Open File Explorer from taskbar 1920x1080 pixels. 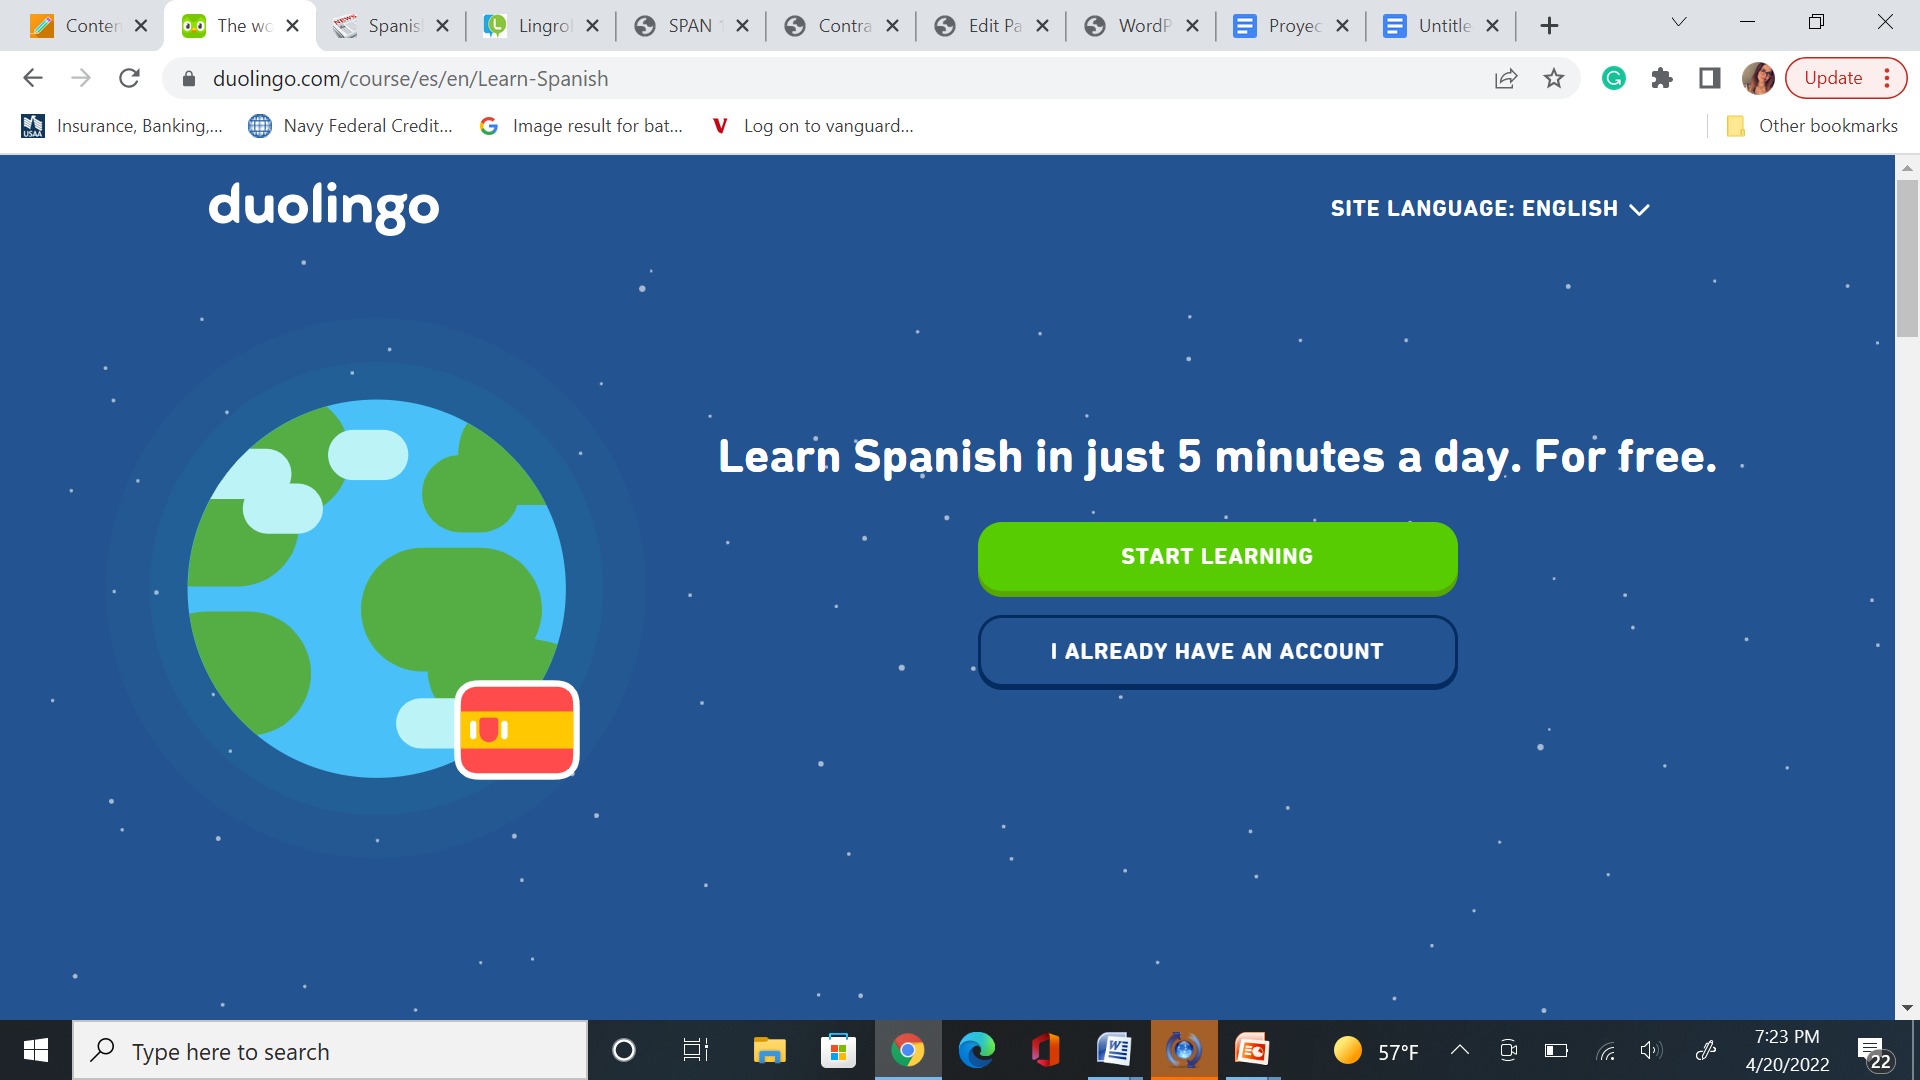769,1050
